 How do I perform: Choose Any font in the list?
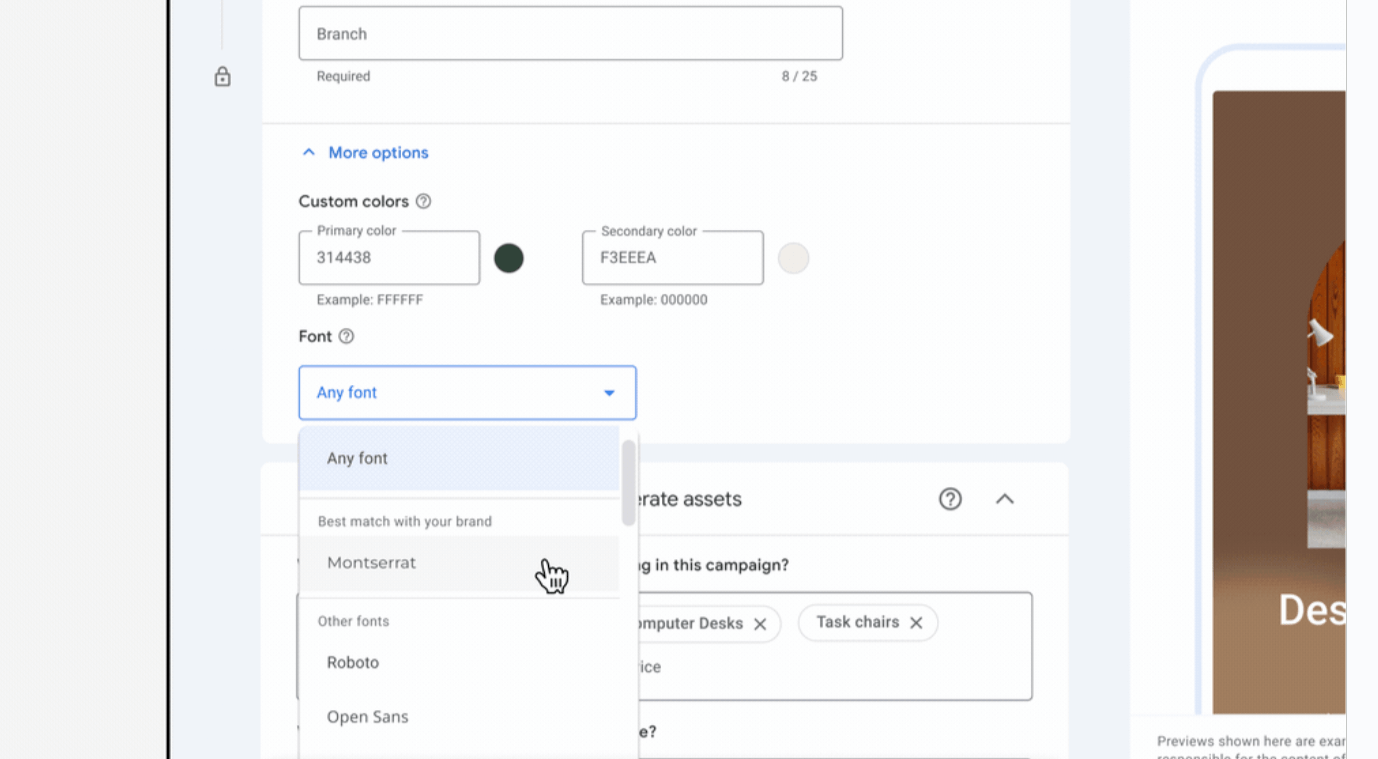459,458
